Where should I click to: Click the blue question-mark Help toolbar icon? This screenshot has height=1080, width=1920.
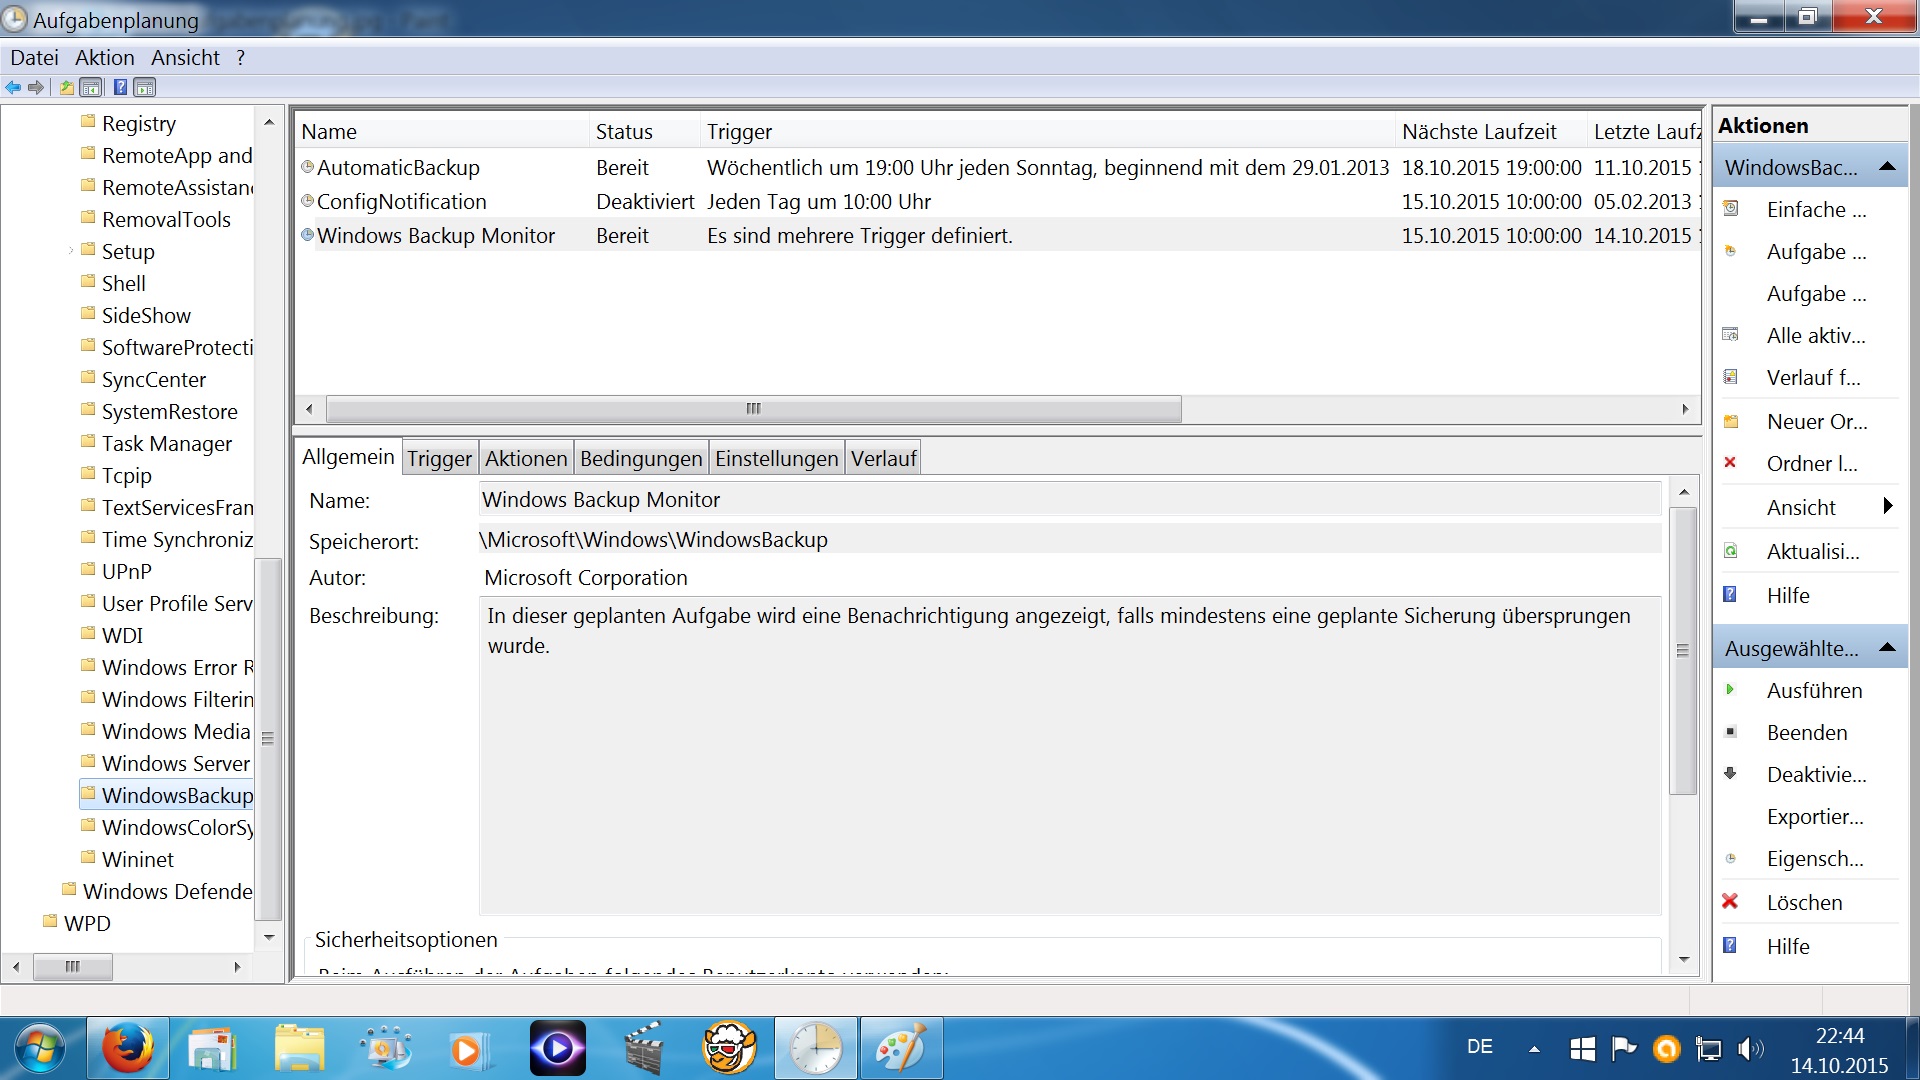point(120,88)
